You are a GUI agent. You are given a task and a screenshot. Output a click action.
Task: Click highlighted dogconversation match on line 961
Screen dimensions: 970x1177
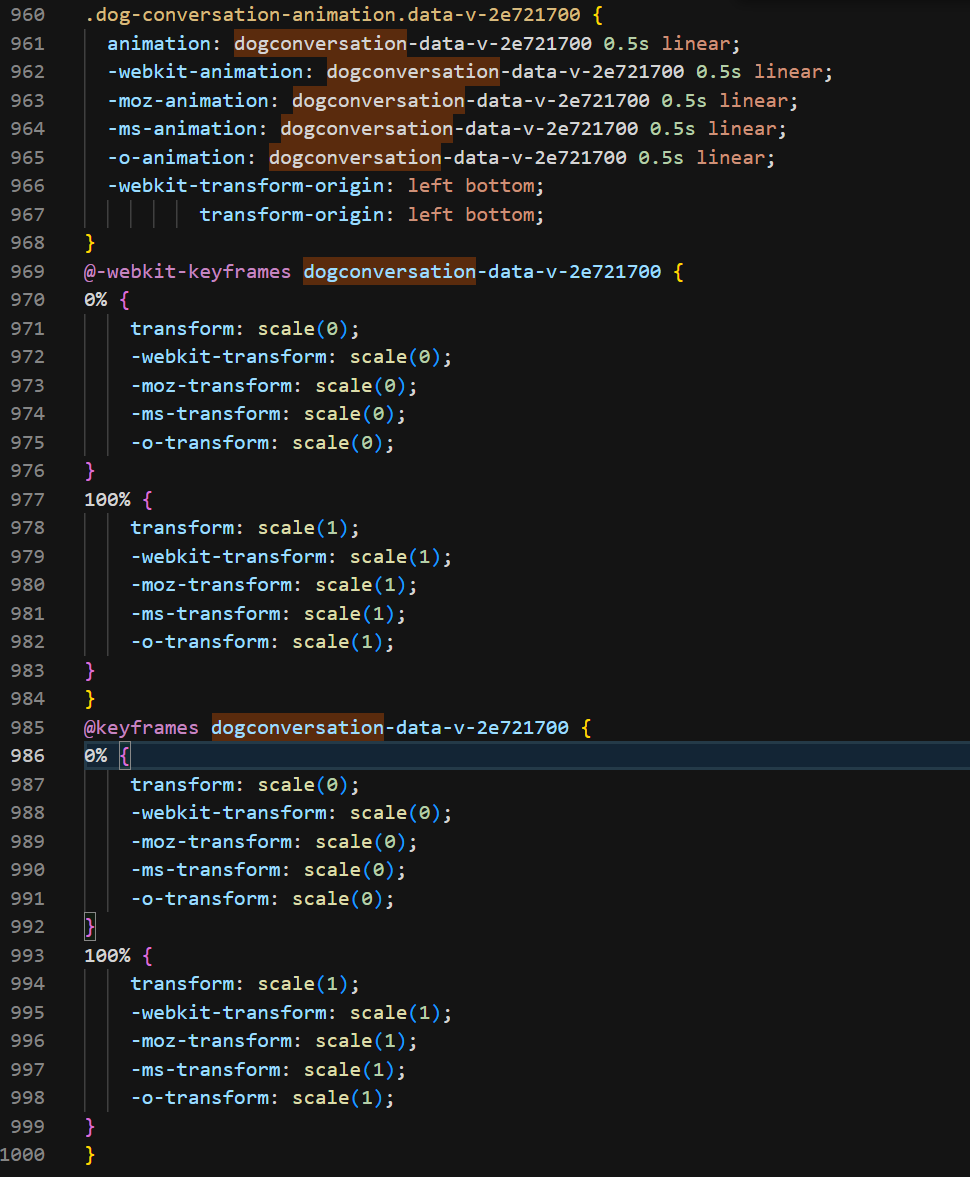(x=320, y=44)
